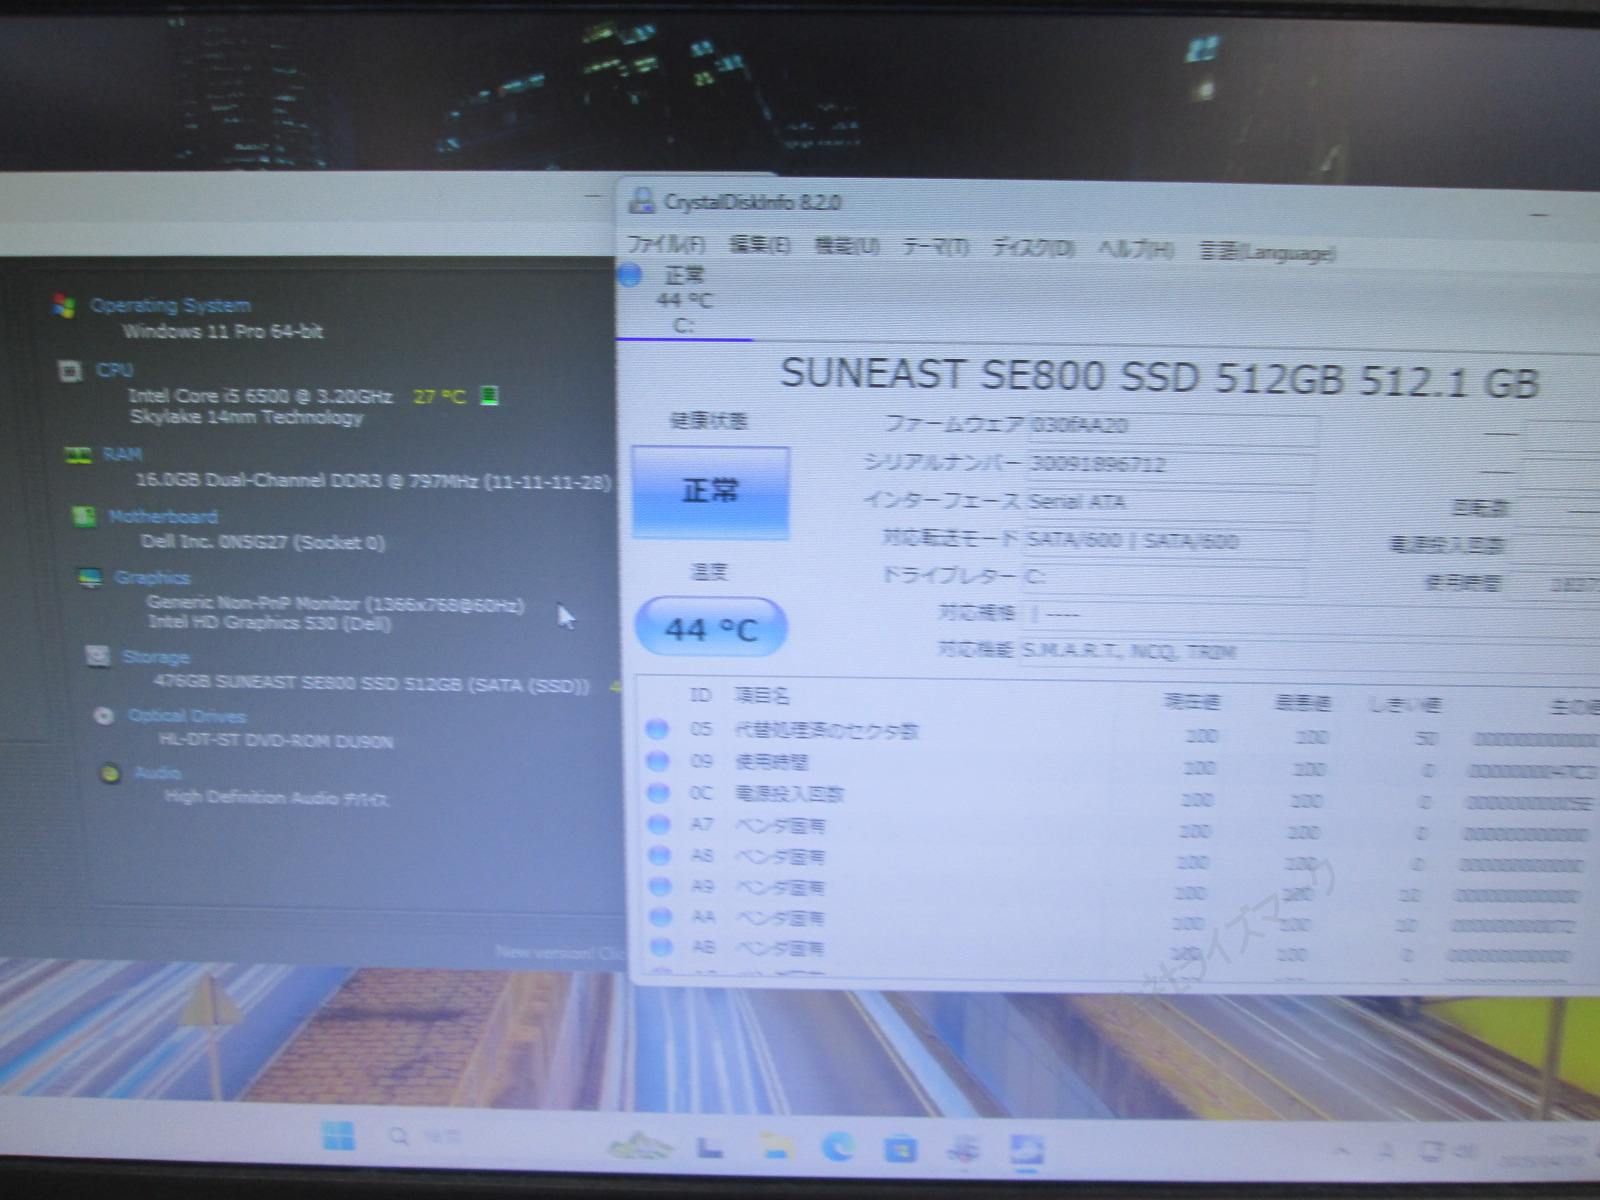The width and height of the screenshot is (1600, 1200).
Task: Open the Storage section in Speccy
Action: 156,657
